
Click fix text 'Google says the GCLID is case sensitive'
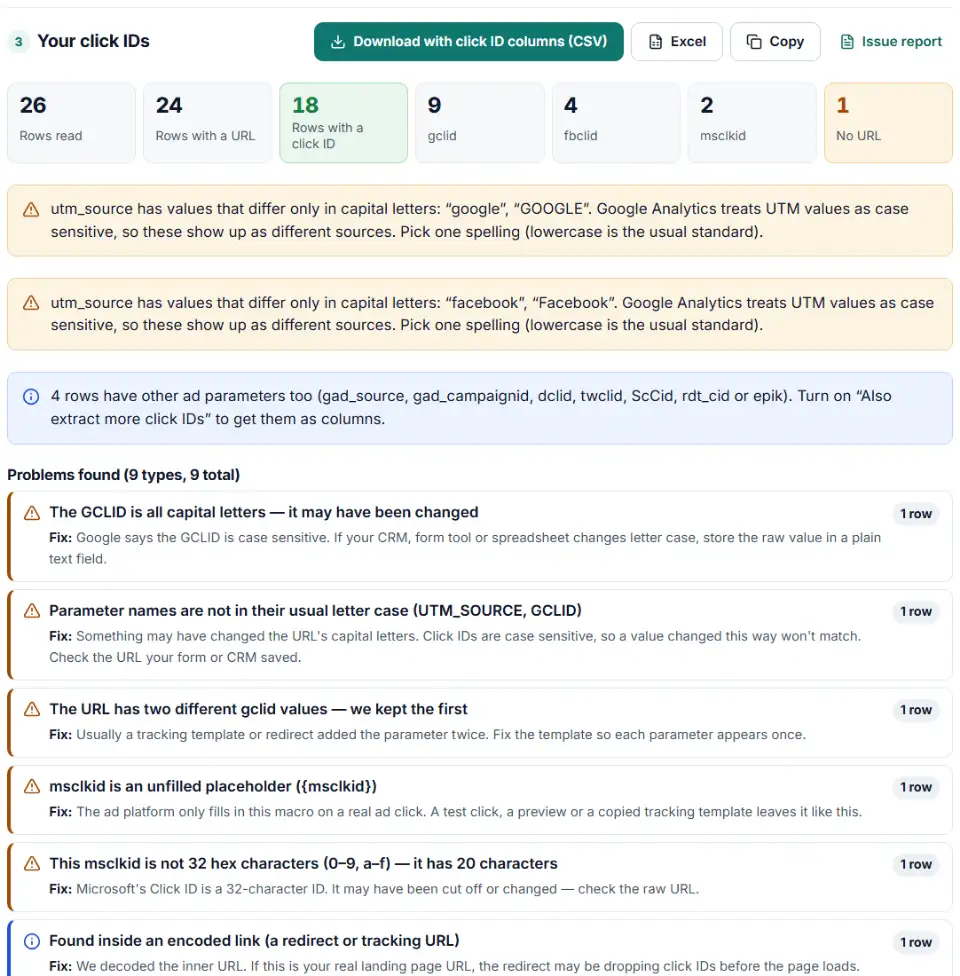click(x=465, y=548)
